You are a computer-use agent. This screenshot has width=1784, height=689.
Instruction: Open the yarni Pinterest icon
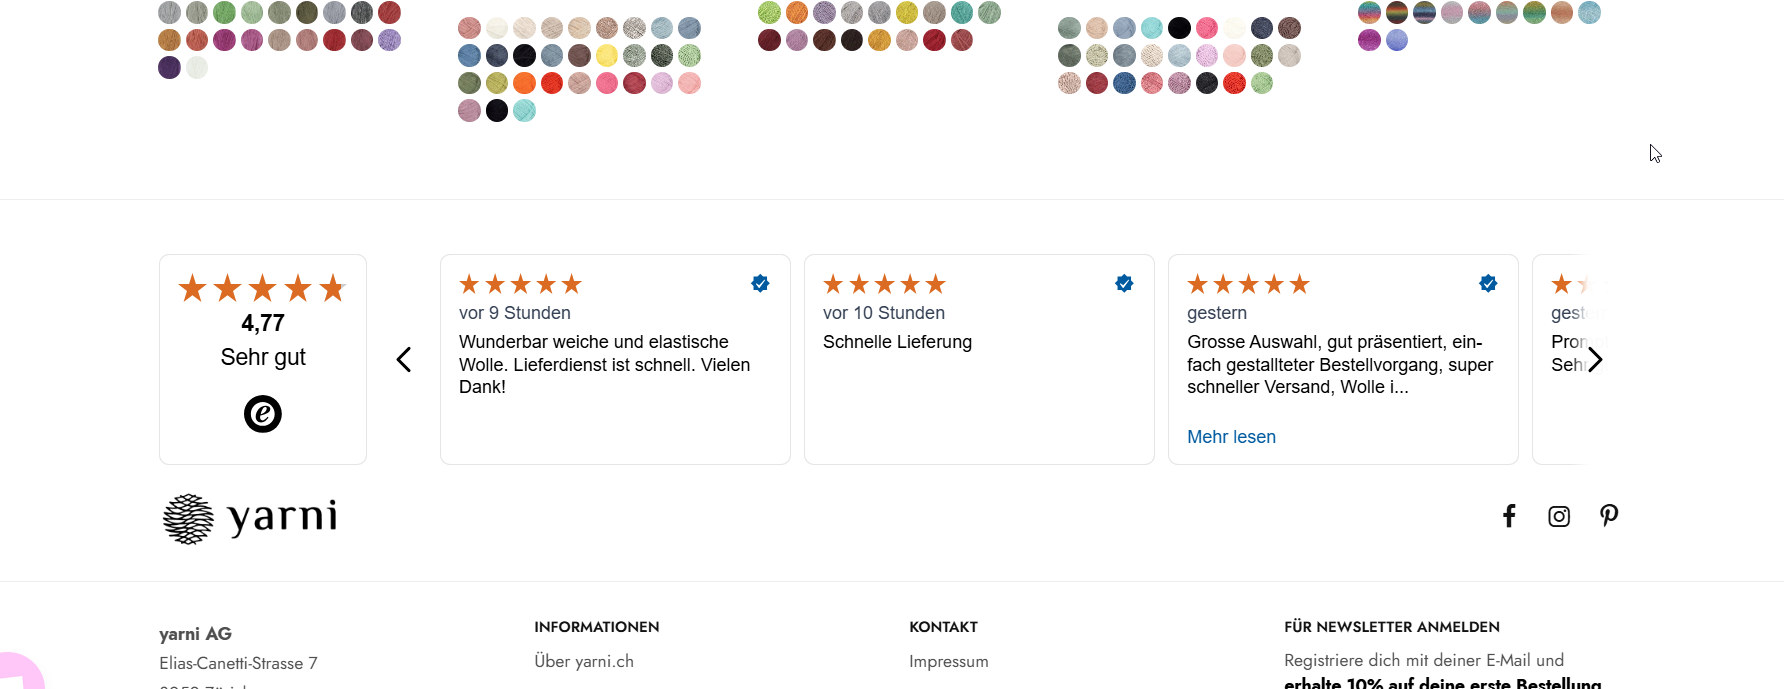click(1609, 516)
